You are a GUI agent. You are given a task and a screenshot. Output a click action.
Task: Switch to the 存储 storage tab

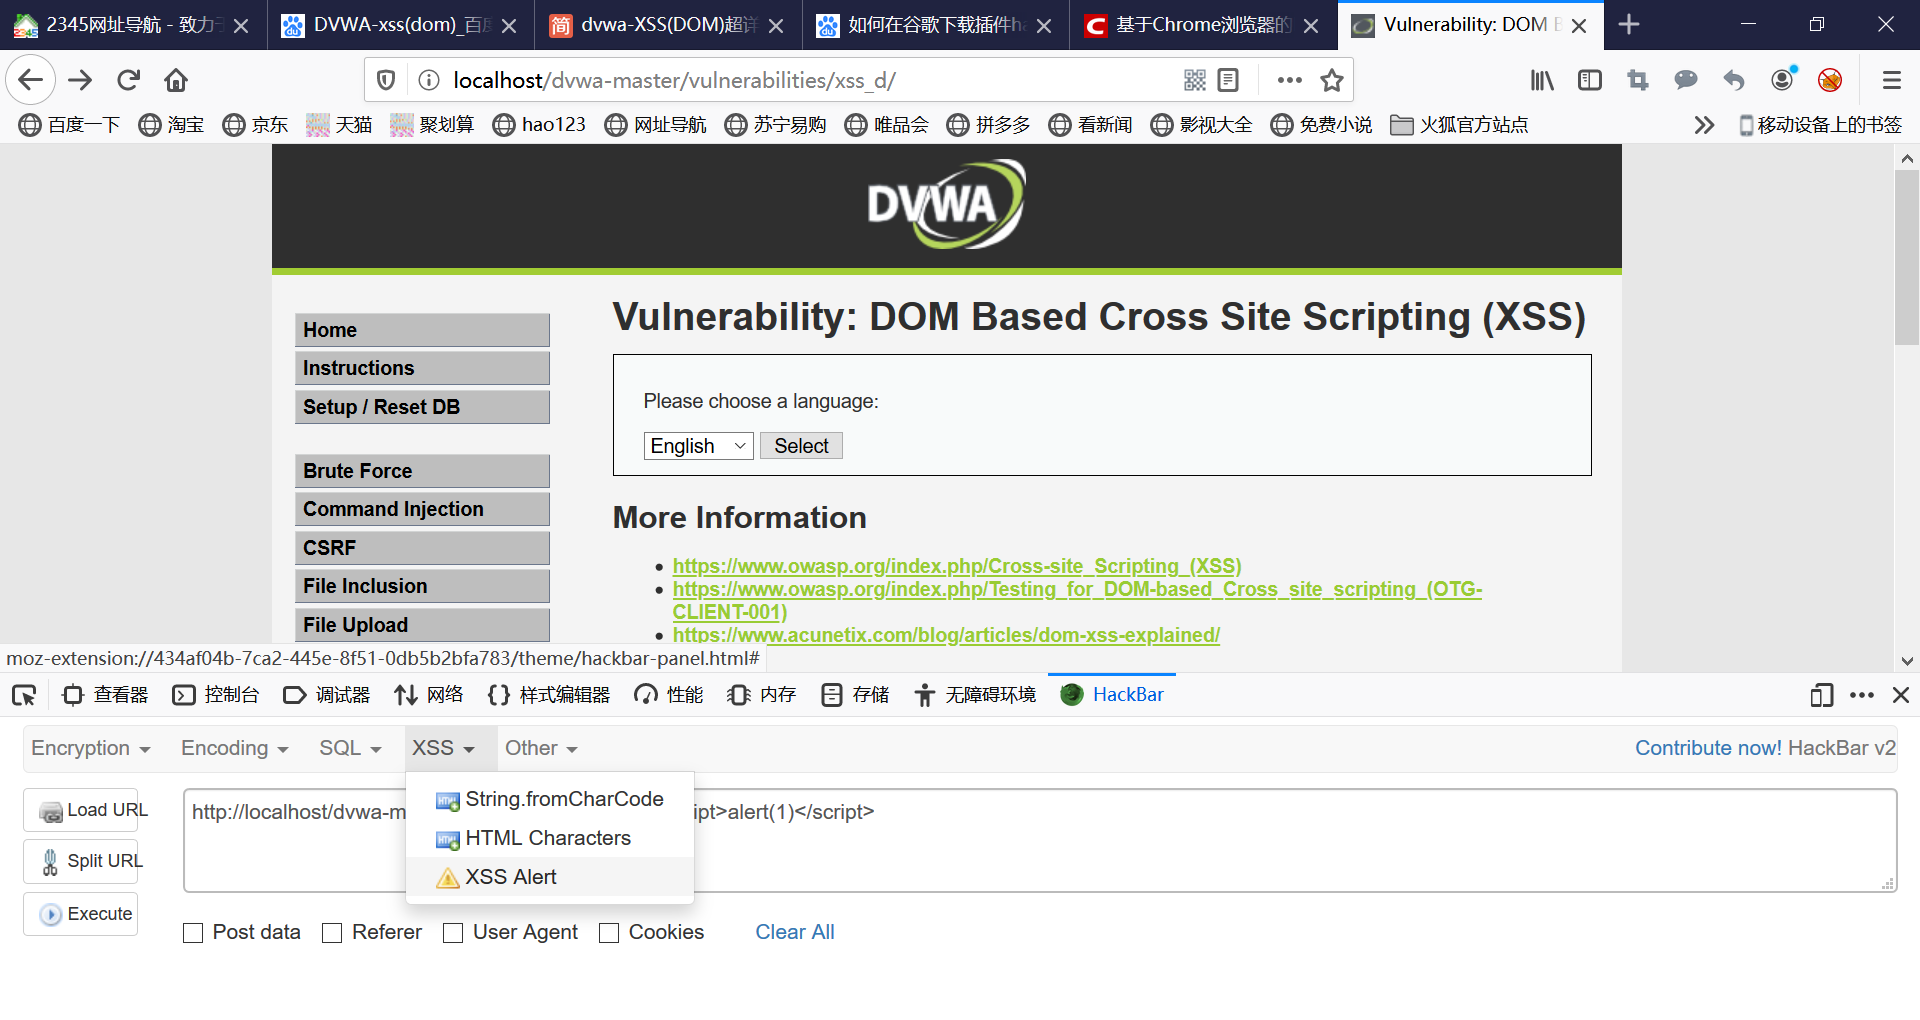[855, 695]
